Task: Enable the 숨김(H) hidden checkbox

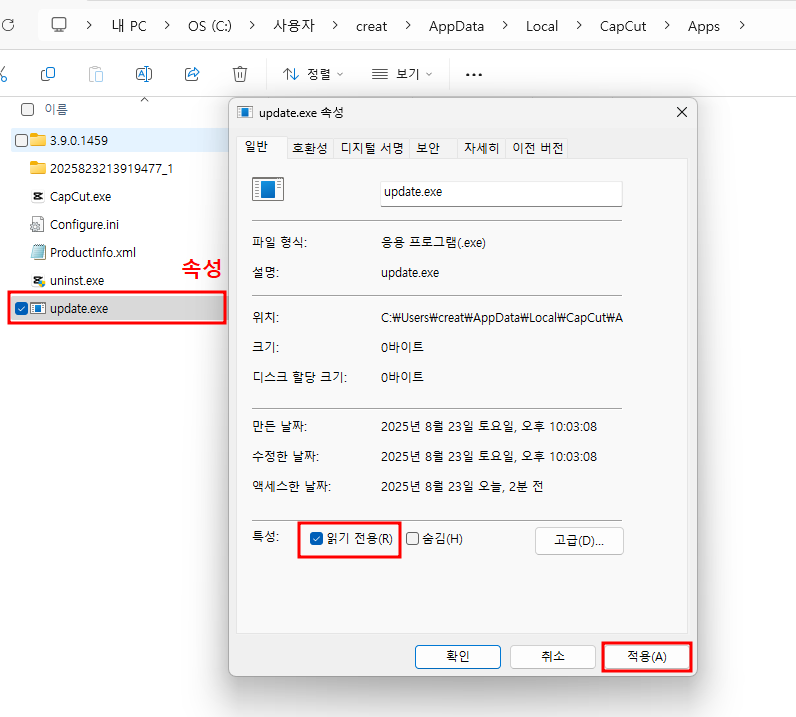Action: pos(413,538)
